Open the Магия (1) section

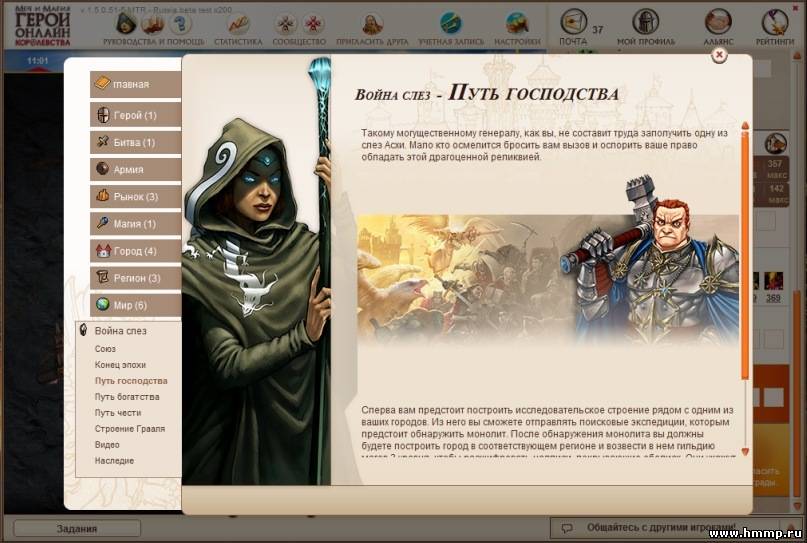(x=136, y=223)
